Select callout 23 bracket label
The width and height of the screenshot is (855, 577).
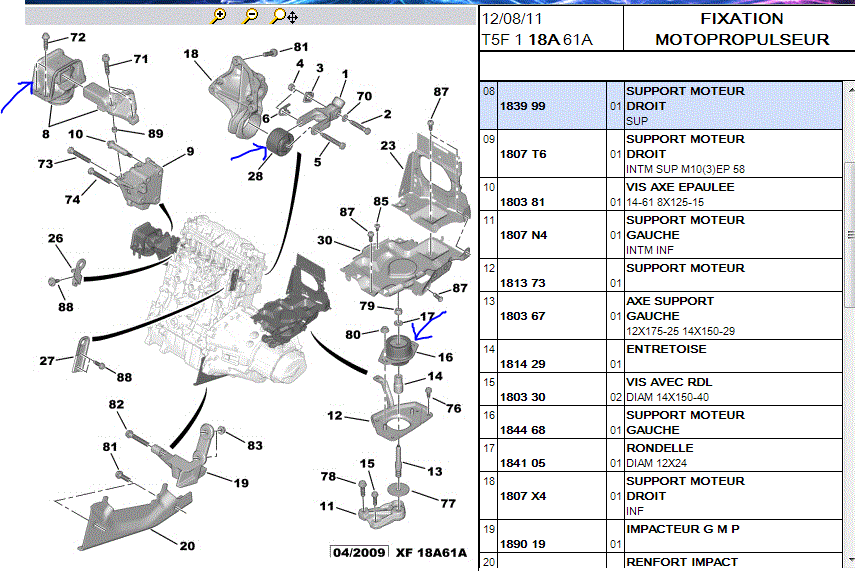(x=388, y=146)
